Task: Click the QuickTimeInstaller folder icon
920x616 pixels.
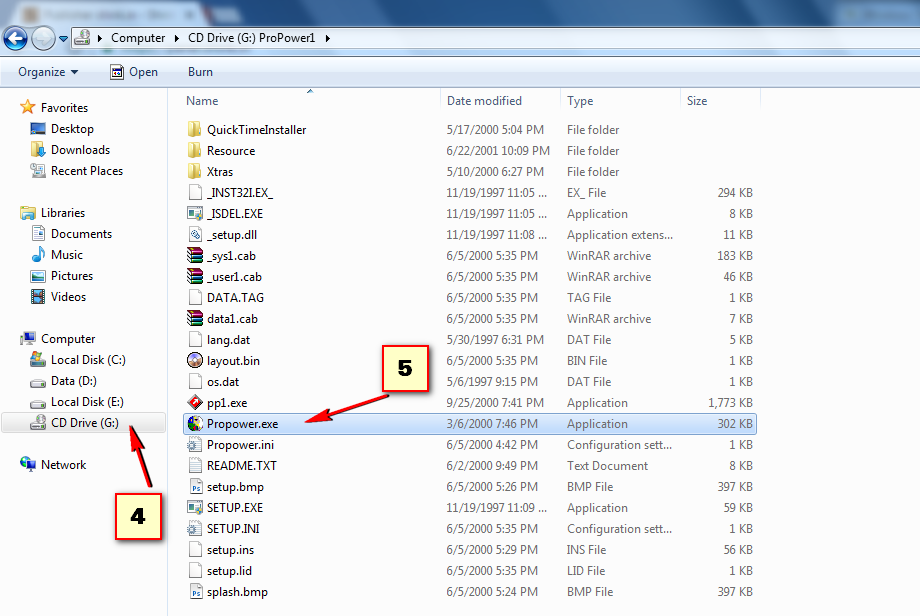Action: coord(195,129)
